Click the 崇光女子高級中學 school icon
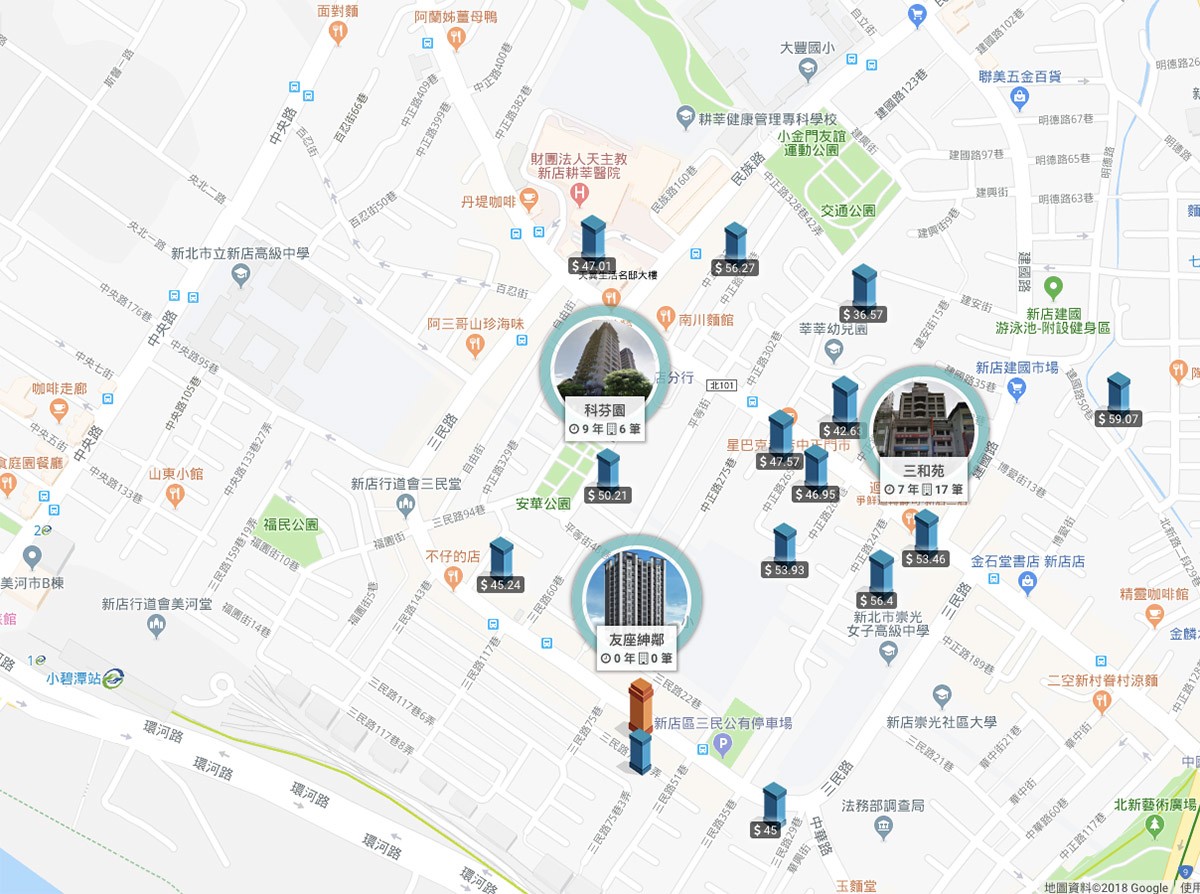The width and height of the screenshot is (1200, 894). click(887, 653)
